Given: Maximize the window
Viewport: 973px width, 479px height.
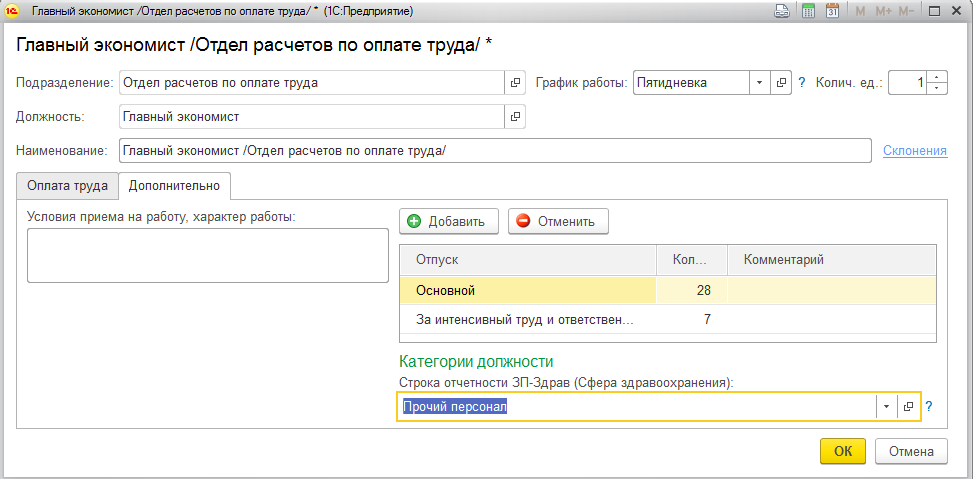Looking at the screenshot, I should 934,11.
